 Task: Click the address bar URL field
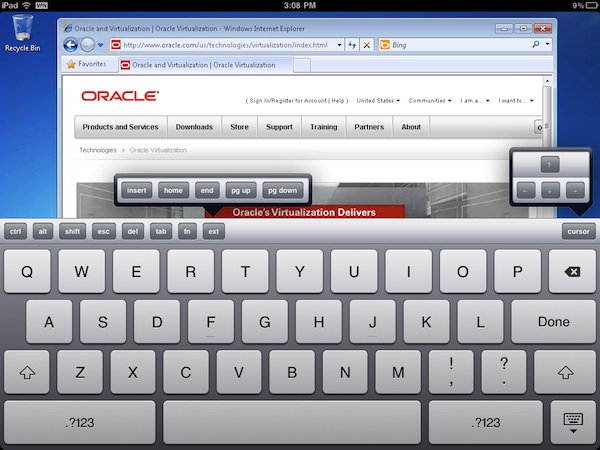pyautogui.click(x=224, y=45)
